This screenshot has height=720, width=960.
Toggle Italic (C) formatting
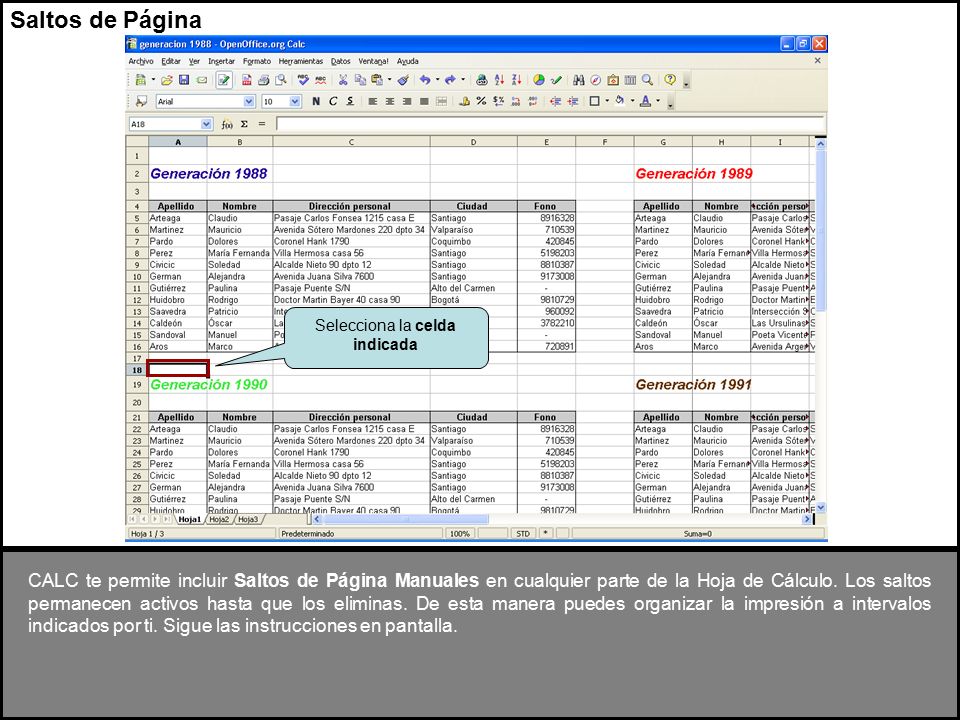(x=333, y=102)
